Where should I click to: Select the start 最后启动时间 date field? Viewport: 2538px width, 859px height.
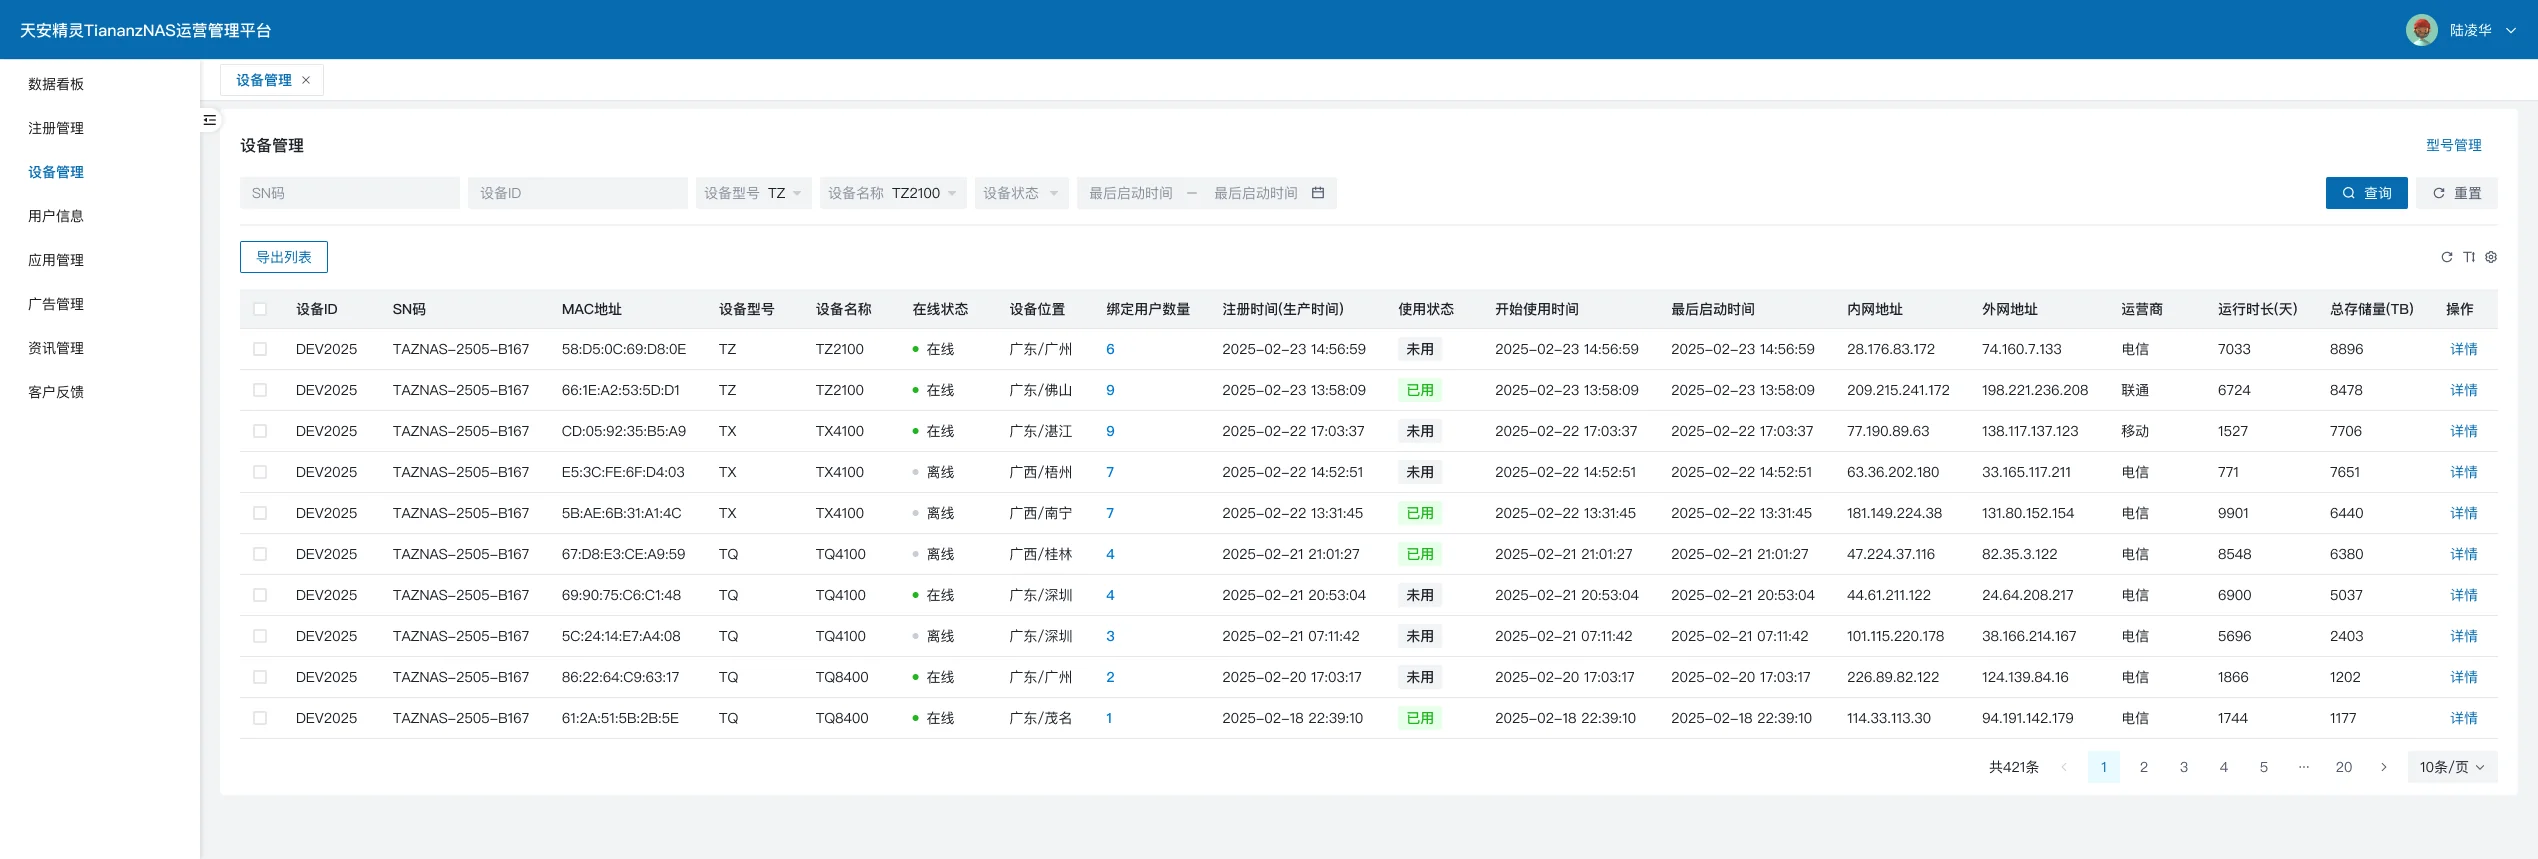point(1131,193)
